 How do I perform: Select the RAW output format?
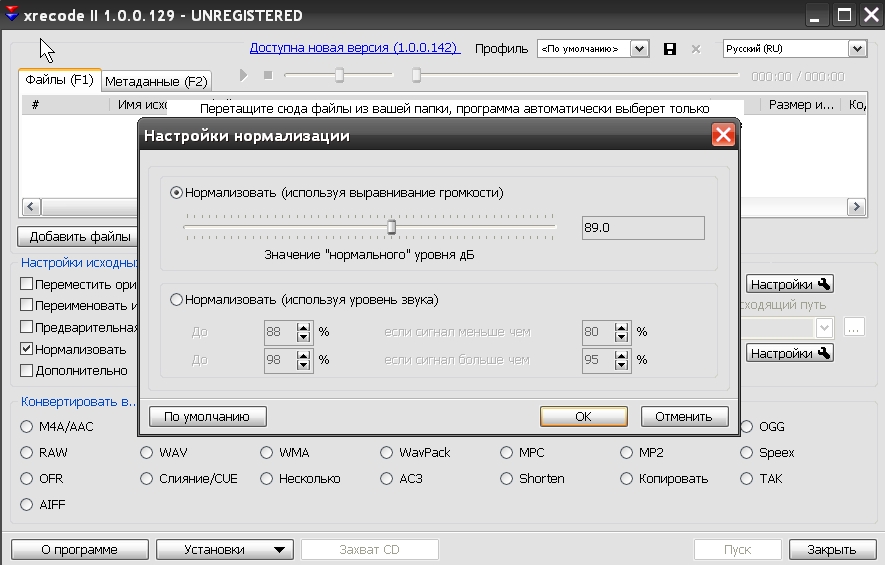pos(26,452)
